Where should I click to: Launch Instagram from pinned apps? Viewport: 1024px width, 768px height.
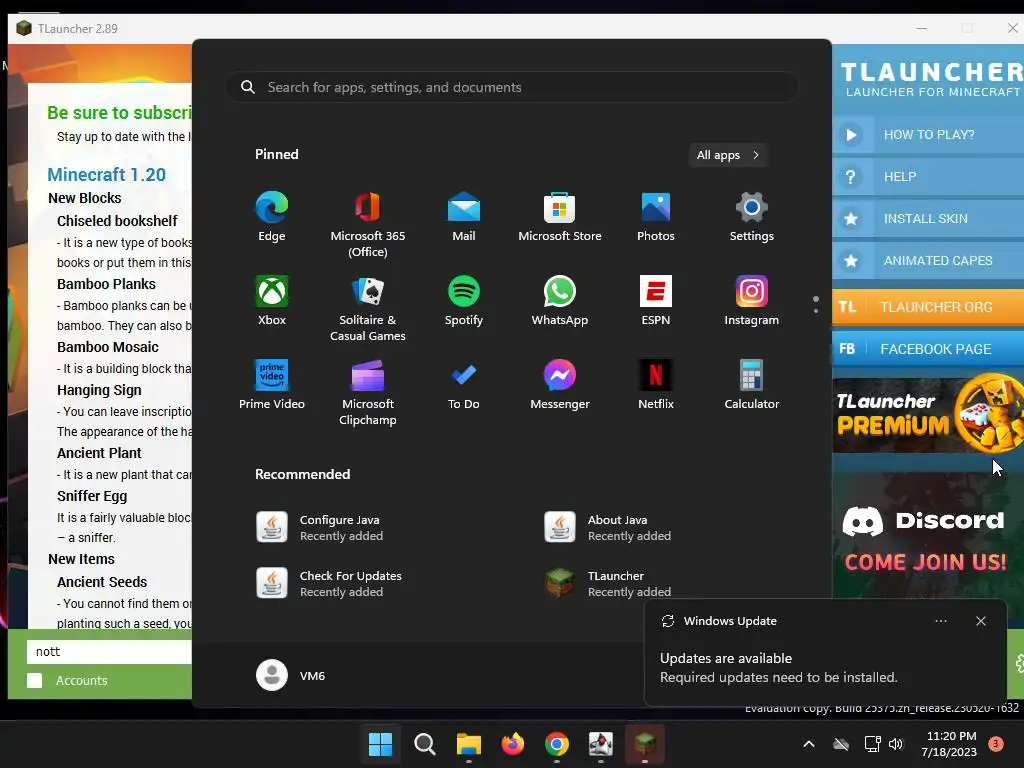pos(752,301)
